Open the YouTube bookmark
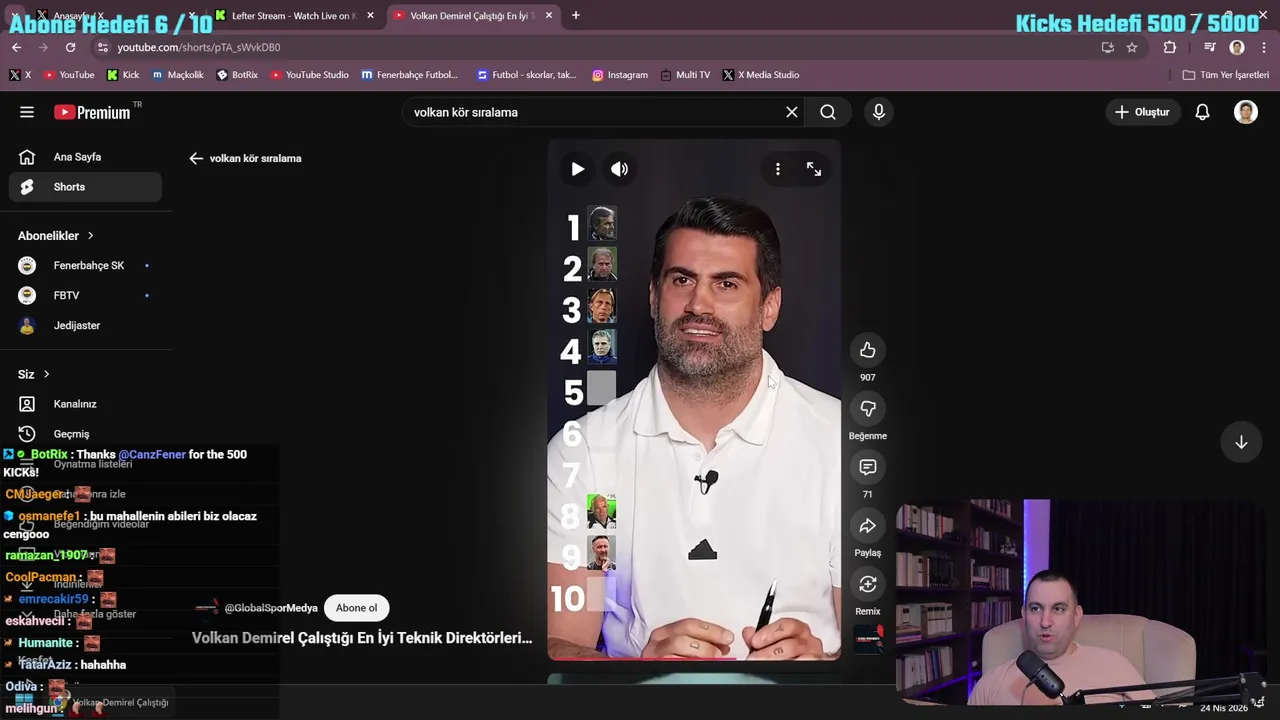The image size is (1280, 720). pos(68,75)
